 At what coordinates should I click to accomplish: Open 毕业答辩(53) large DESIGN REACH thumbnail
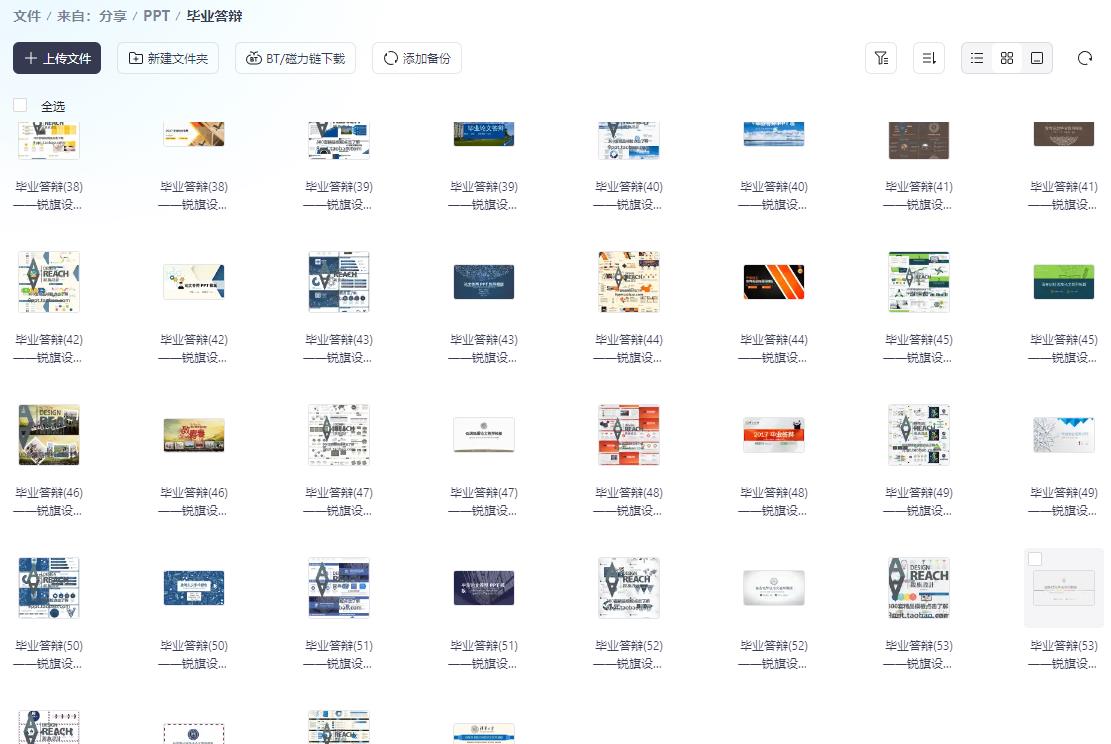(919, 588)
